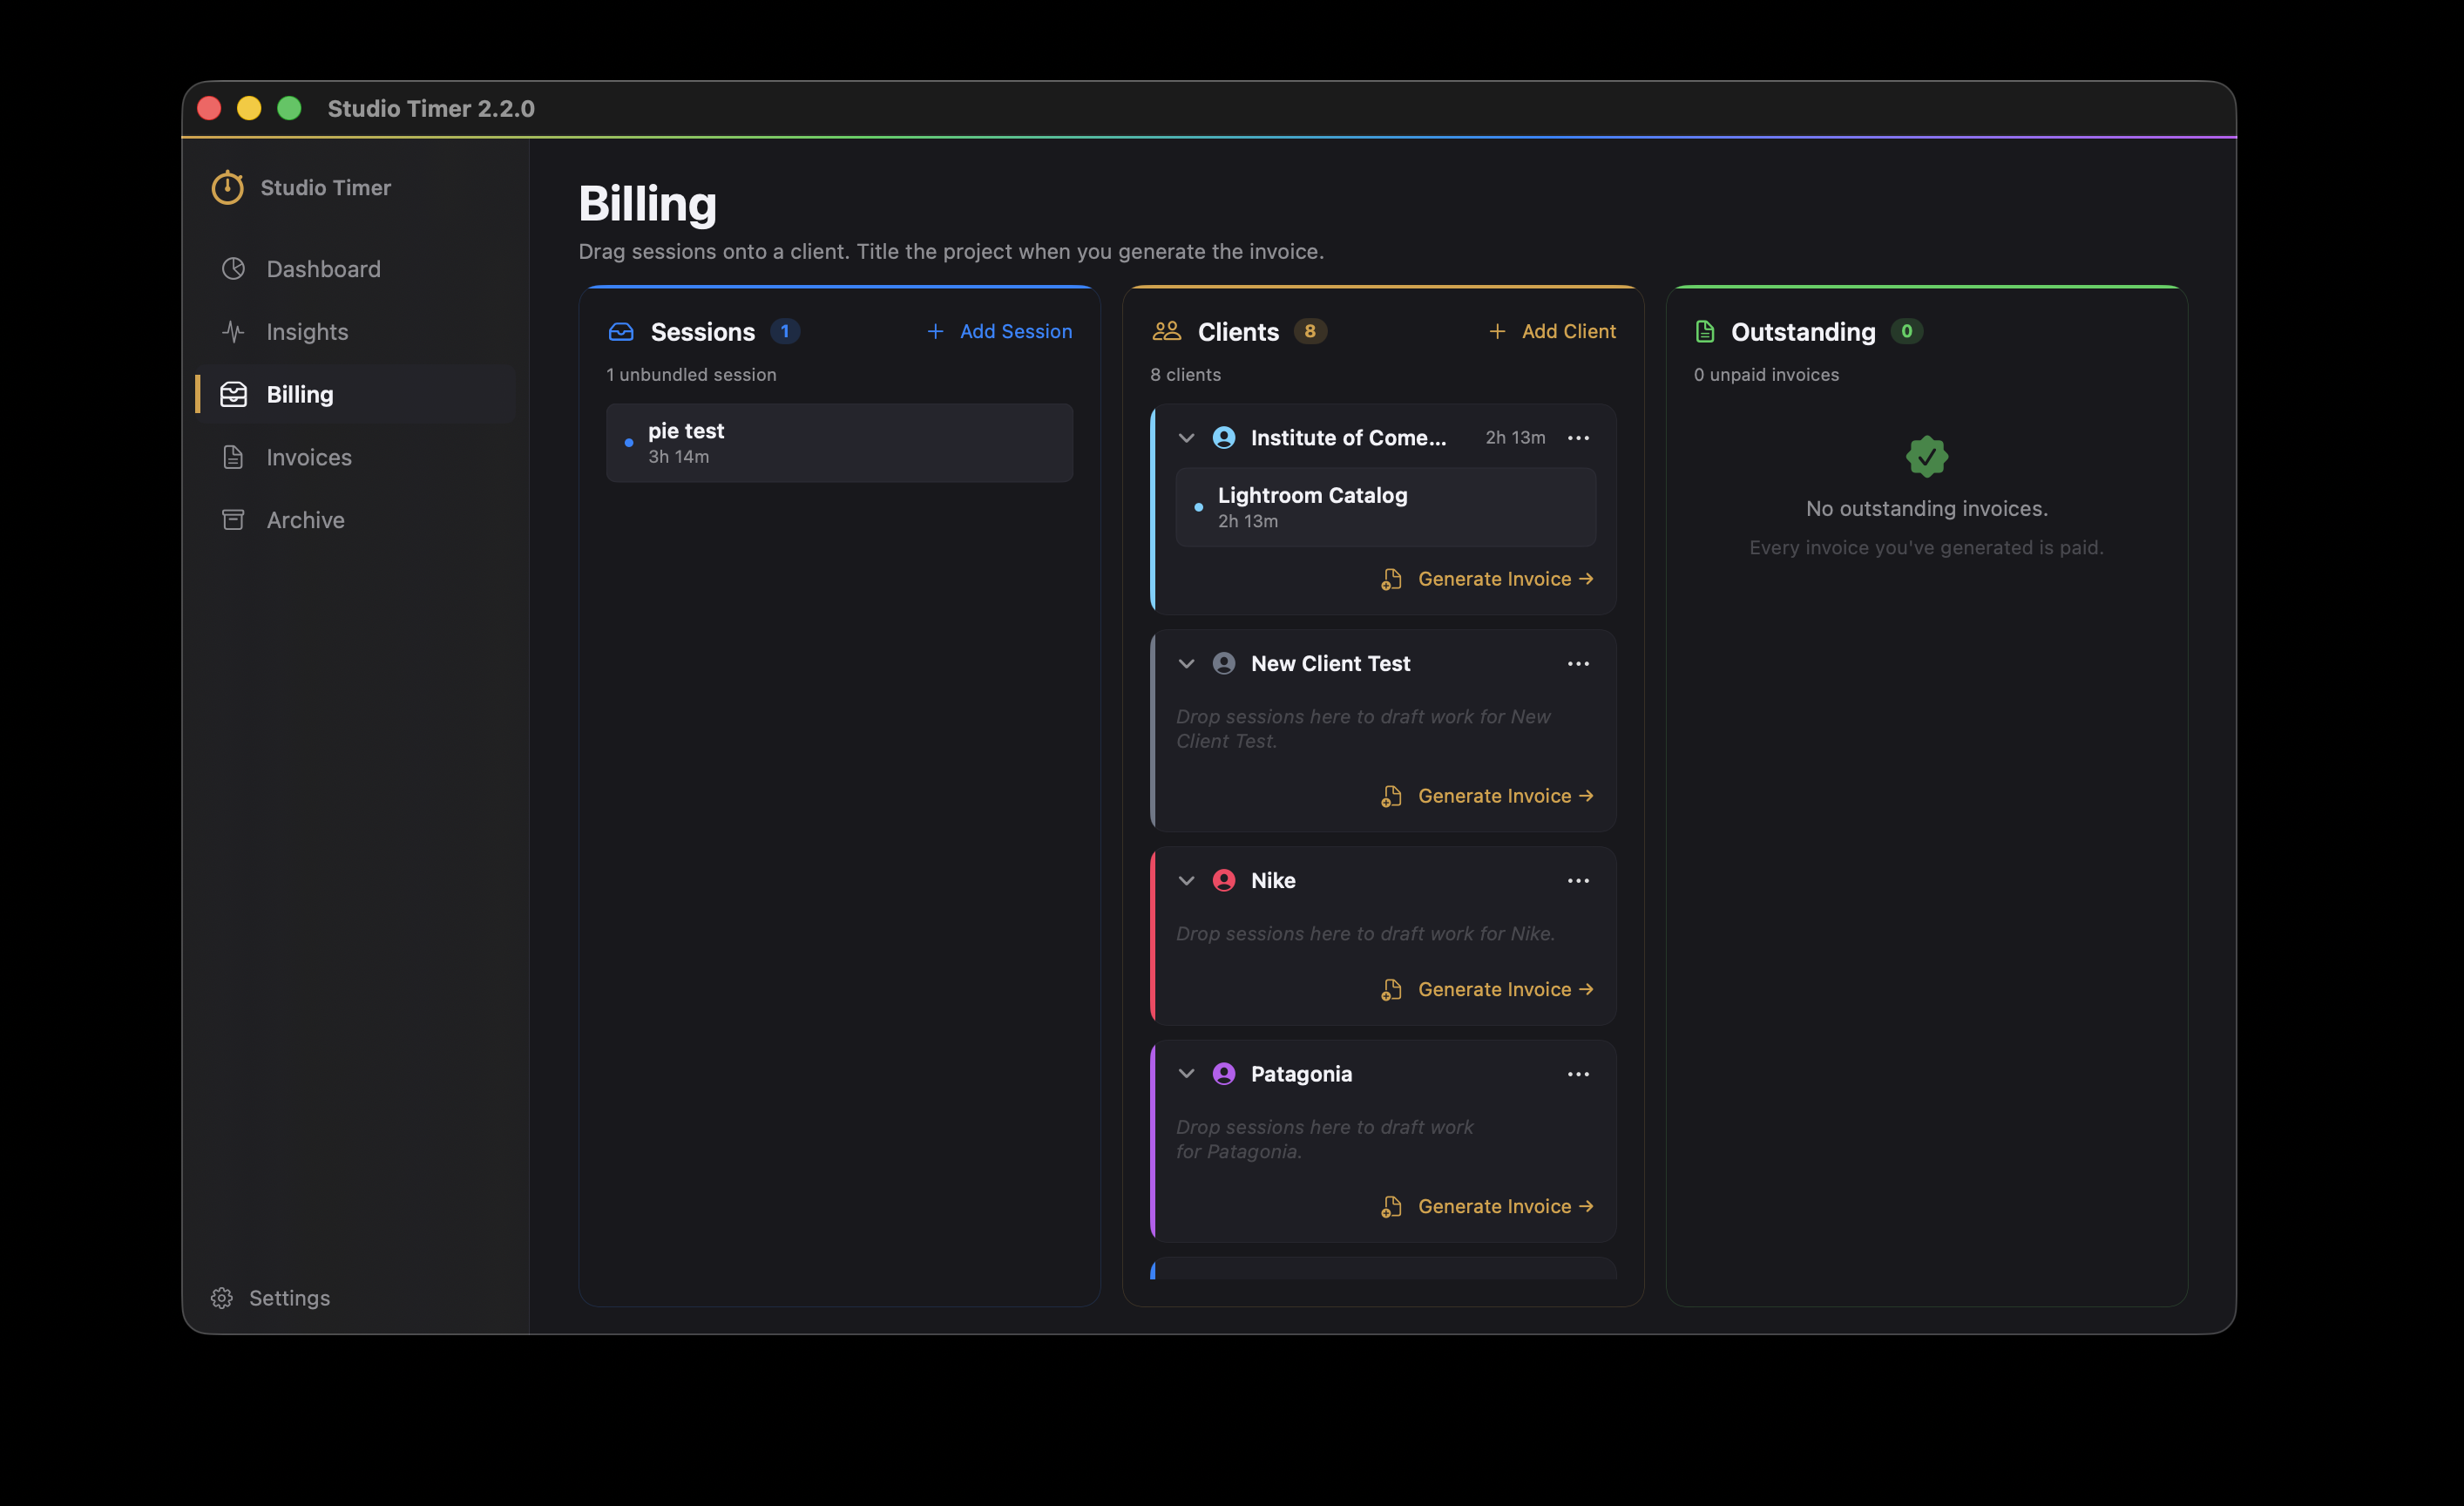Click the Outstanding column document icon
The height and width of the screenshot is (1506, 2464).
point(1705,332)
